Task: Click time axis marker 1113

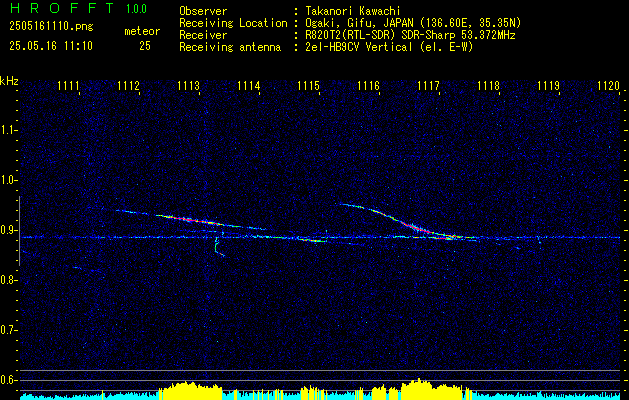Action: pyautogui.click(x=189, y=86)
